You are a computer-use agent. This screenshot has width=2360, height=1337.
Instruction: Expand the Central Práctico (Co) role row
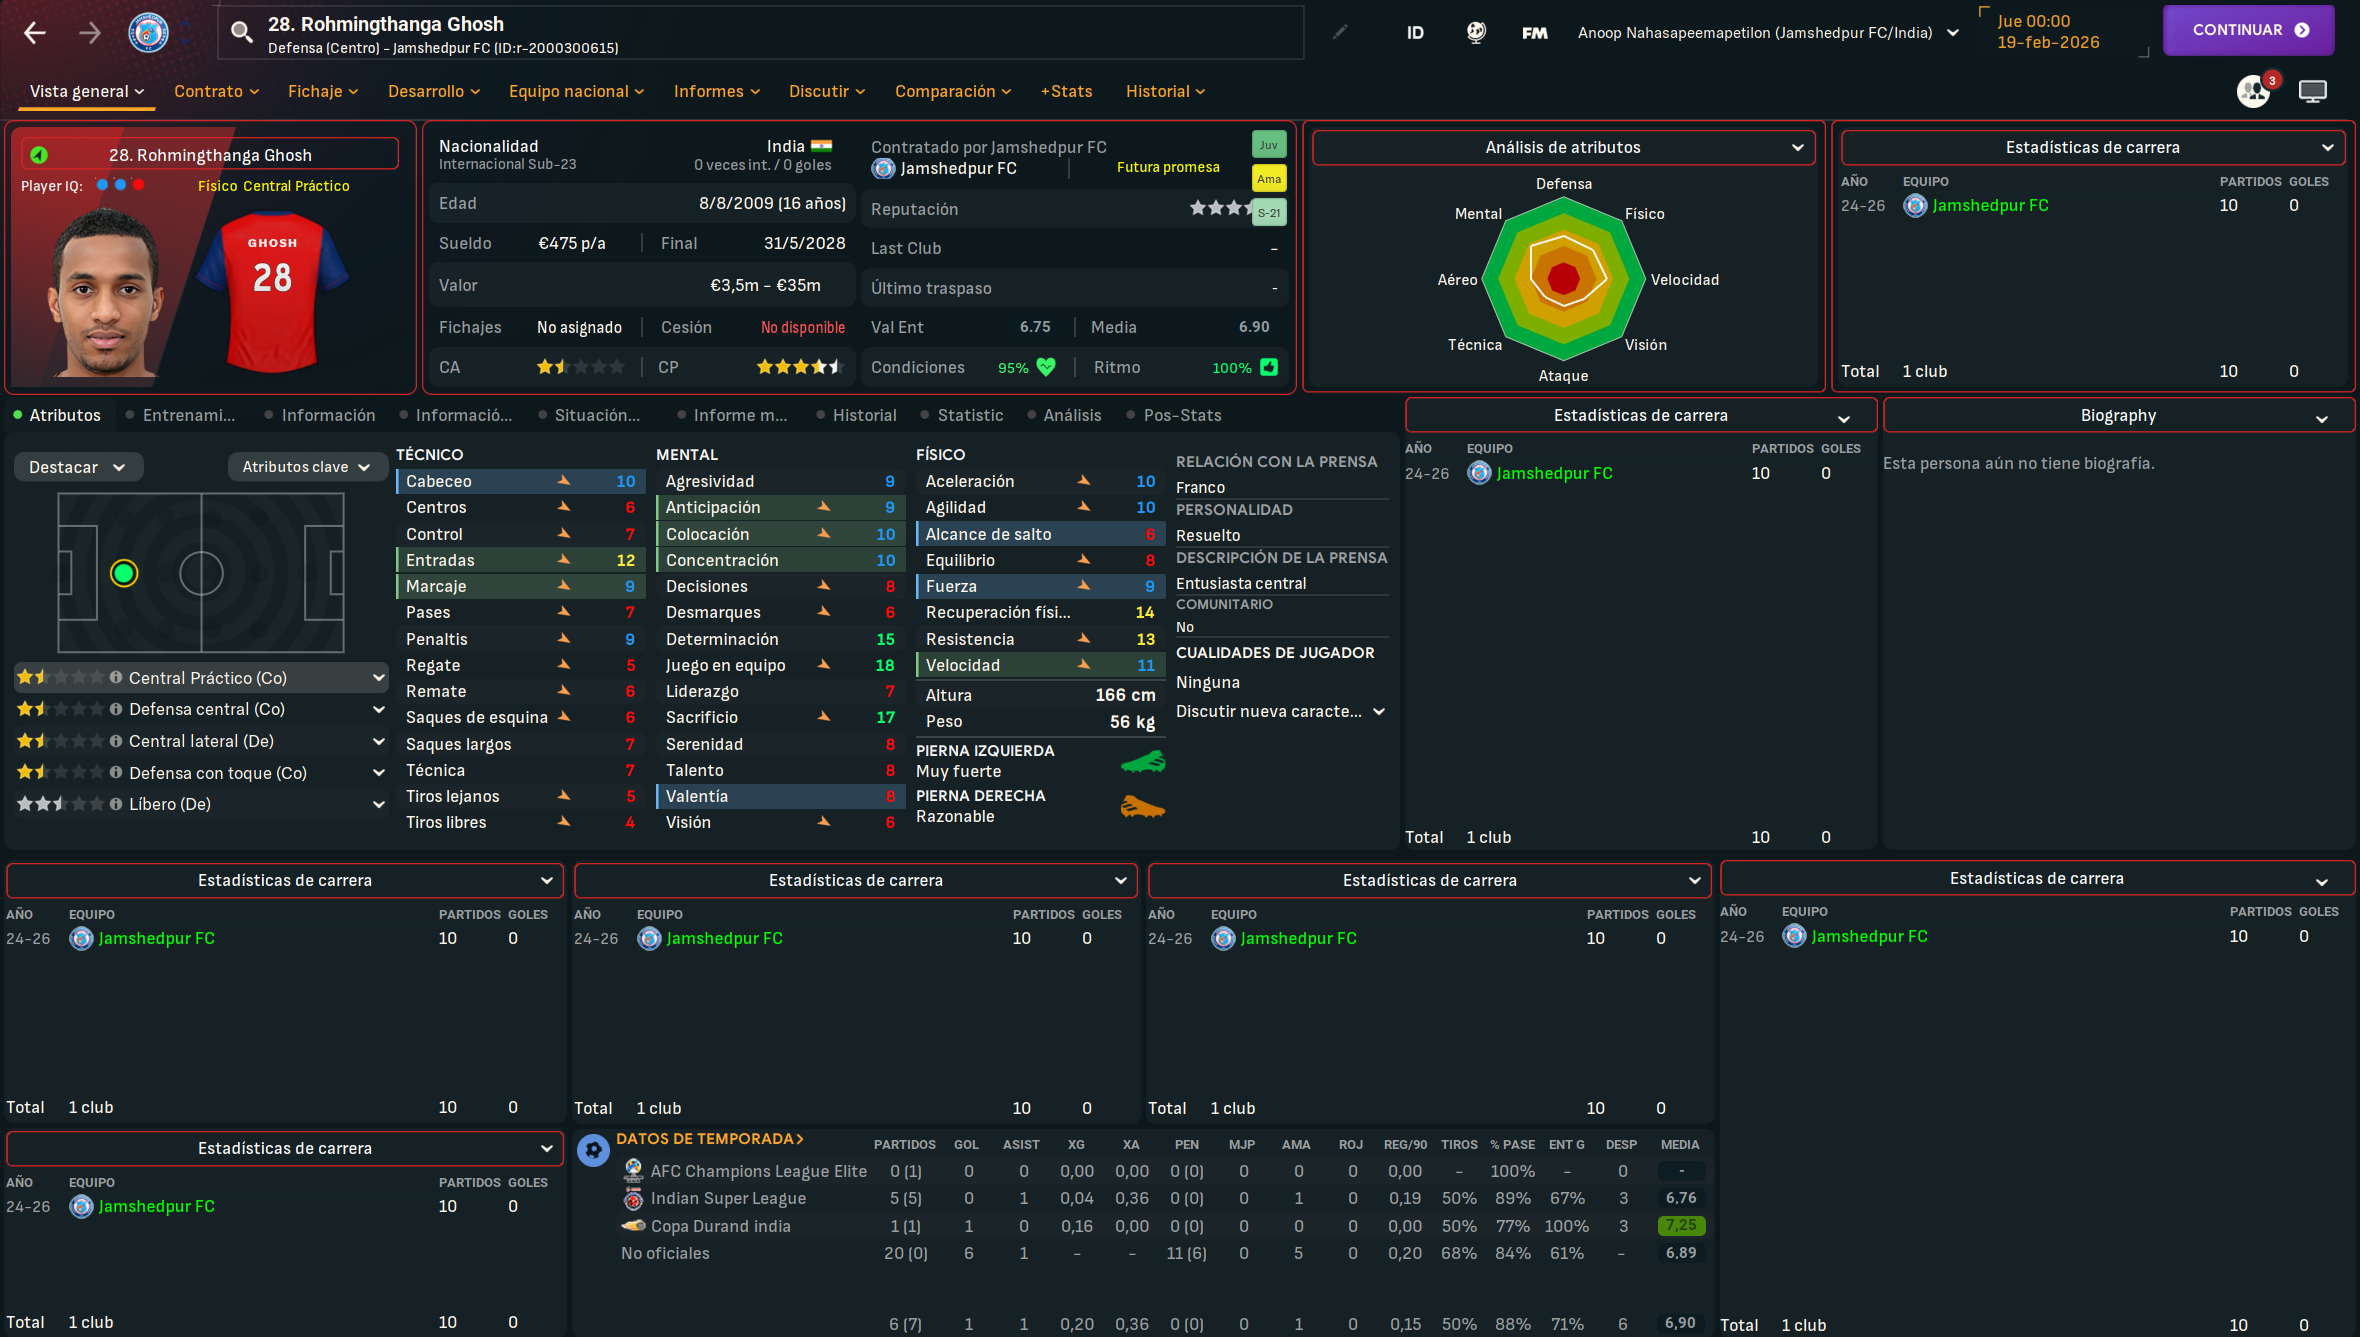pos(202,678)
